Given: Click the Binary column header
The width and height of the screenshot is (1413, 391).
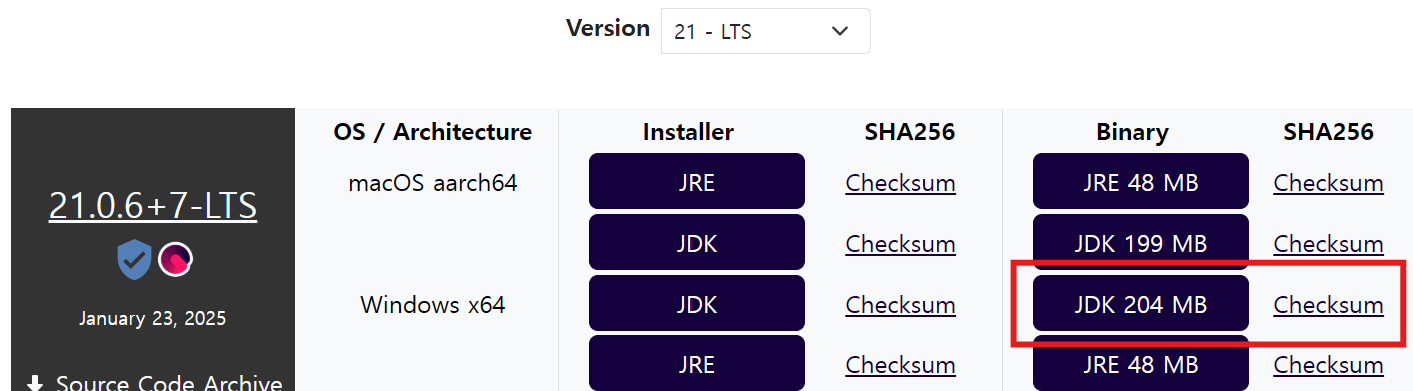Looking at the screenshot, I should pyautogui.click(x=1132, y=132).
